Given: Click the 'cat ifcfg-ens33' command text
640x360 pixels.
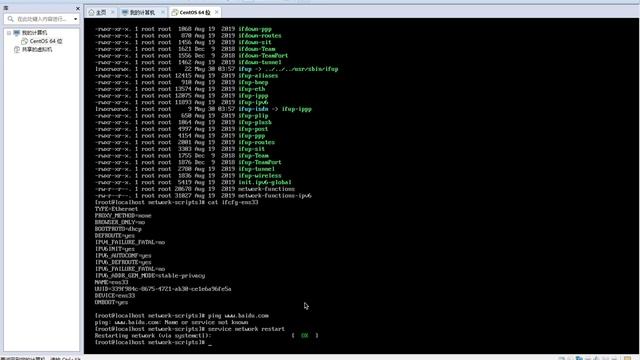Looking at the screenshot, I should 233,202.
